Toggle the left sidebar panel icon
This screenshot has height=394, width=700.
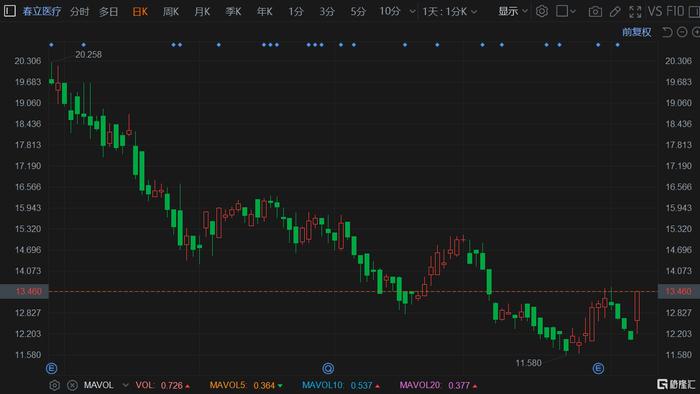click(x=9, y=11)
